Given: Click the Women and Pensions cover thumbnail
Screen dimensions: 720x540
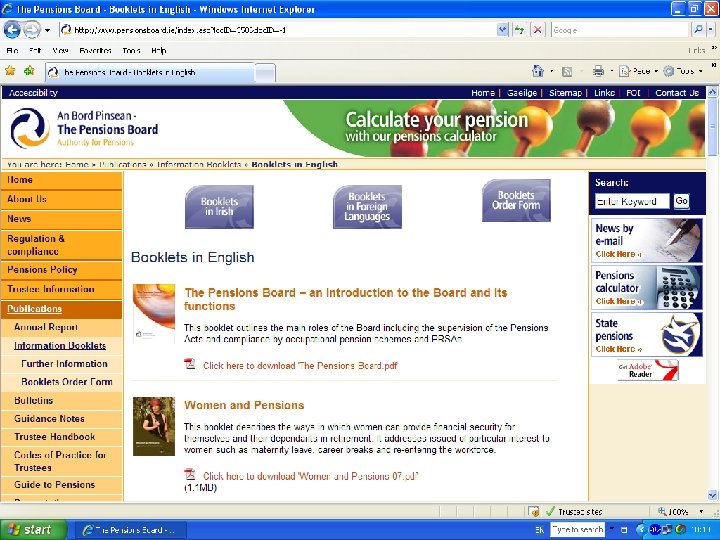Looking at the screenshot, I should (x=154, y=426).
